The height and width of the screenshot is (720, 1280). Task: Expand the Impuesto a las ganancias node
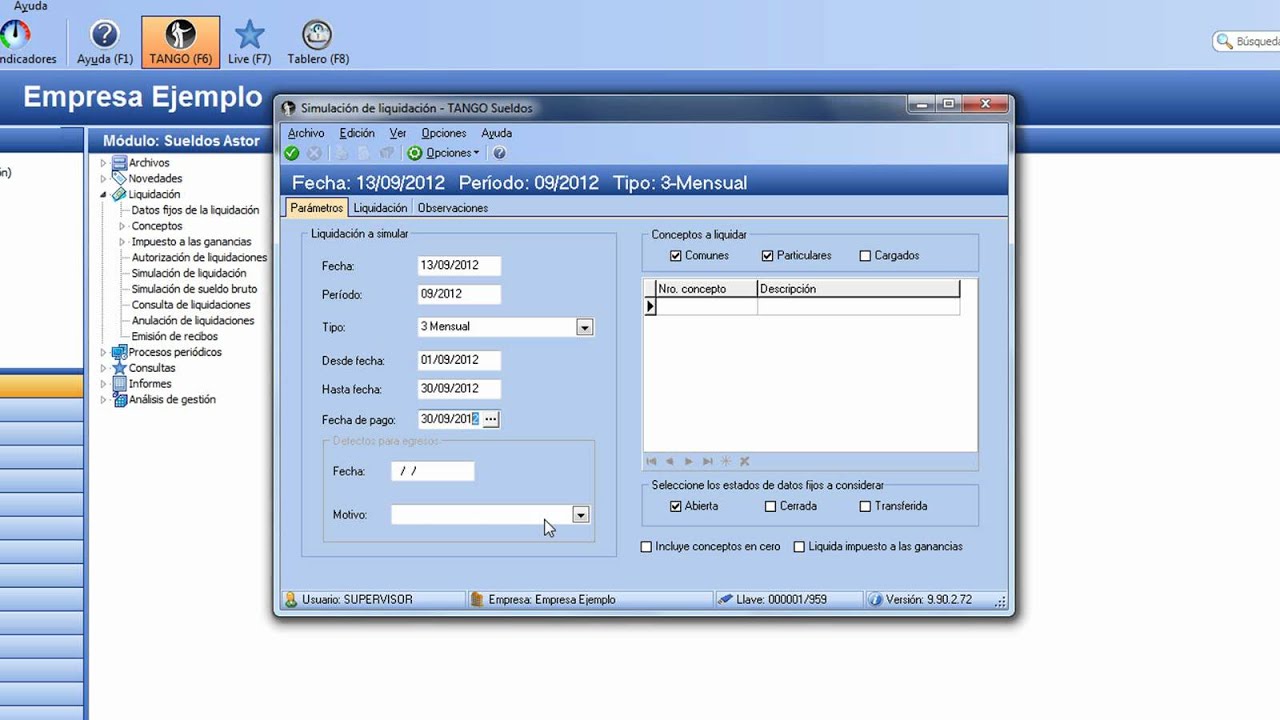point(123,242)
